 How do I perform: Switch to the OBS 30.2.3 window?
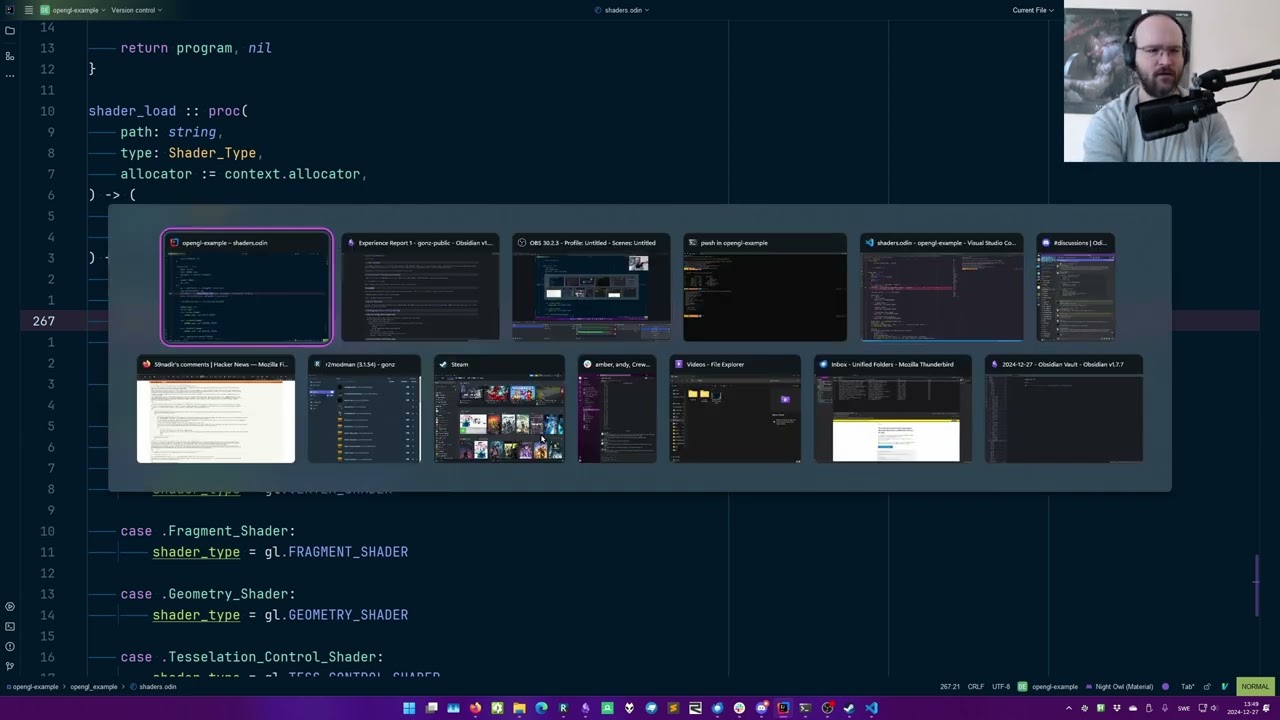click(x=591, y=288)
